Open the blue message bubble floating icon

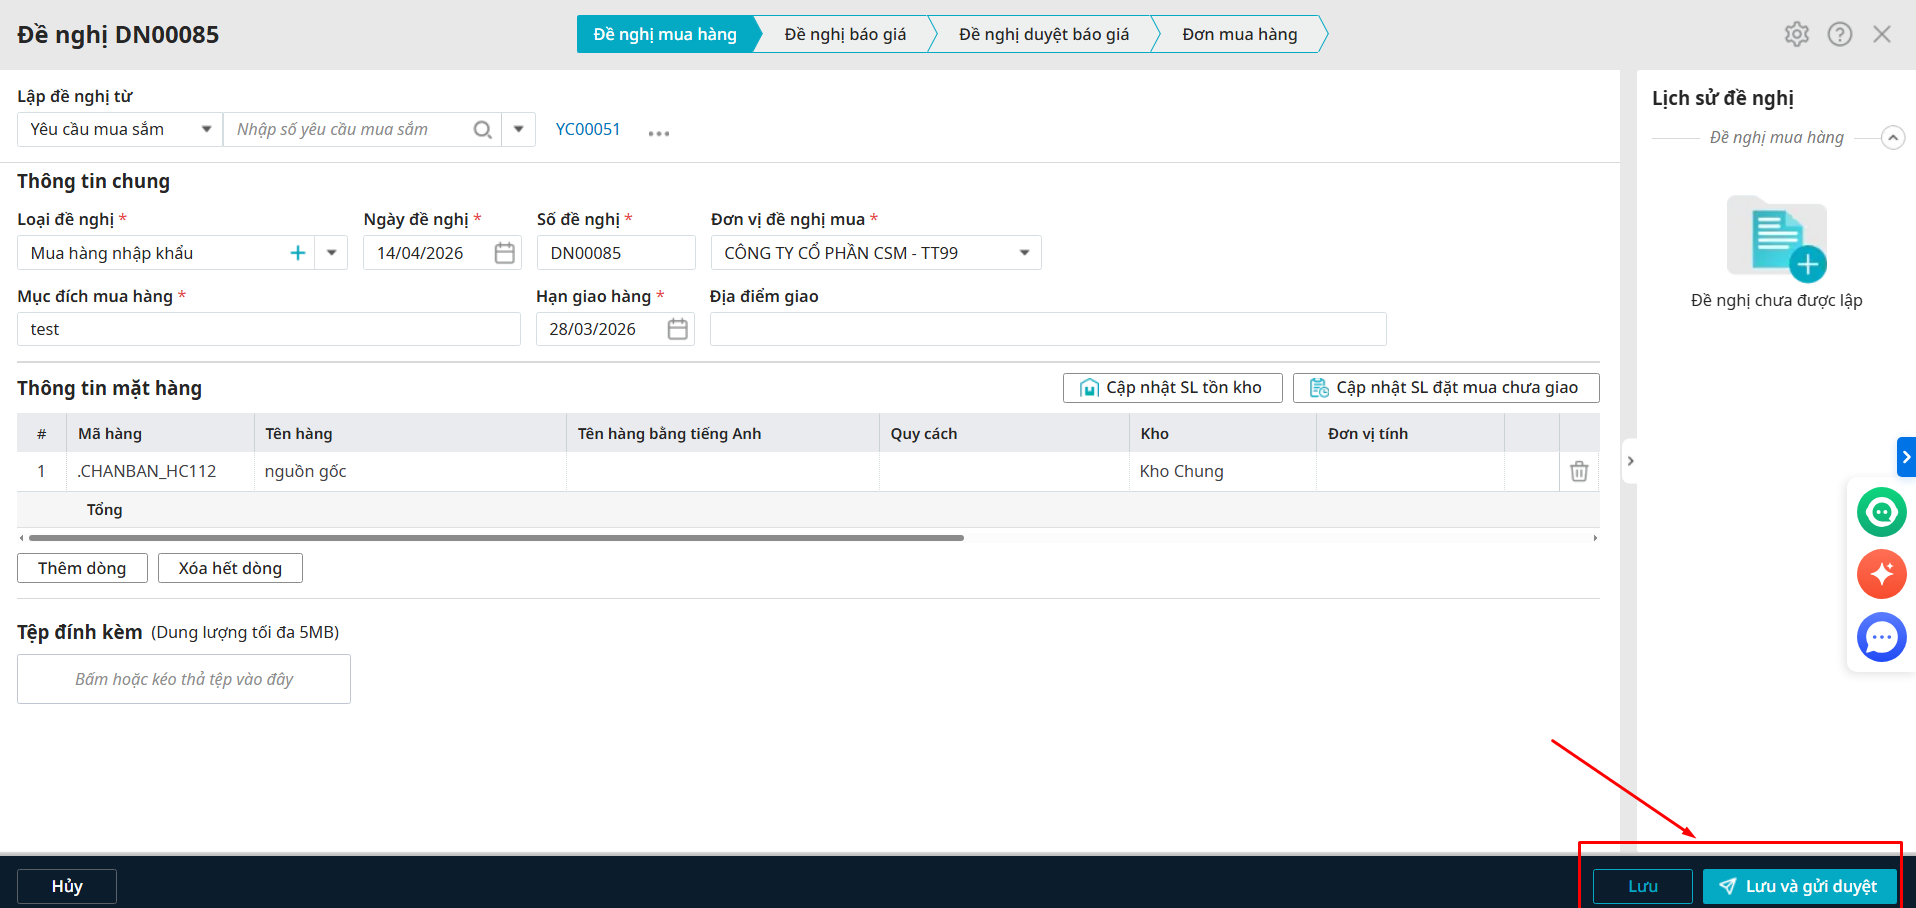(x=1882, y=637)
